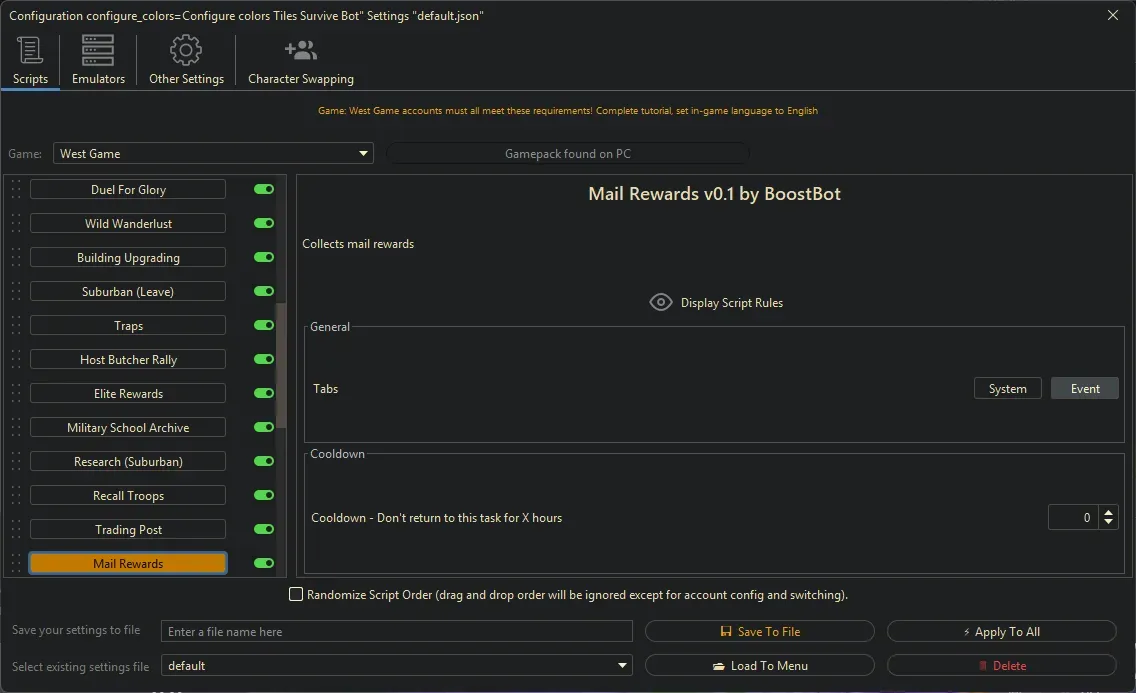This screenshot has height=693, width=1136.
Task: Click the Save To File button
Action: pyautogui.click(x=760, y=632)
